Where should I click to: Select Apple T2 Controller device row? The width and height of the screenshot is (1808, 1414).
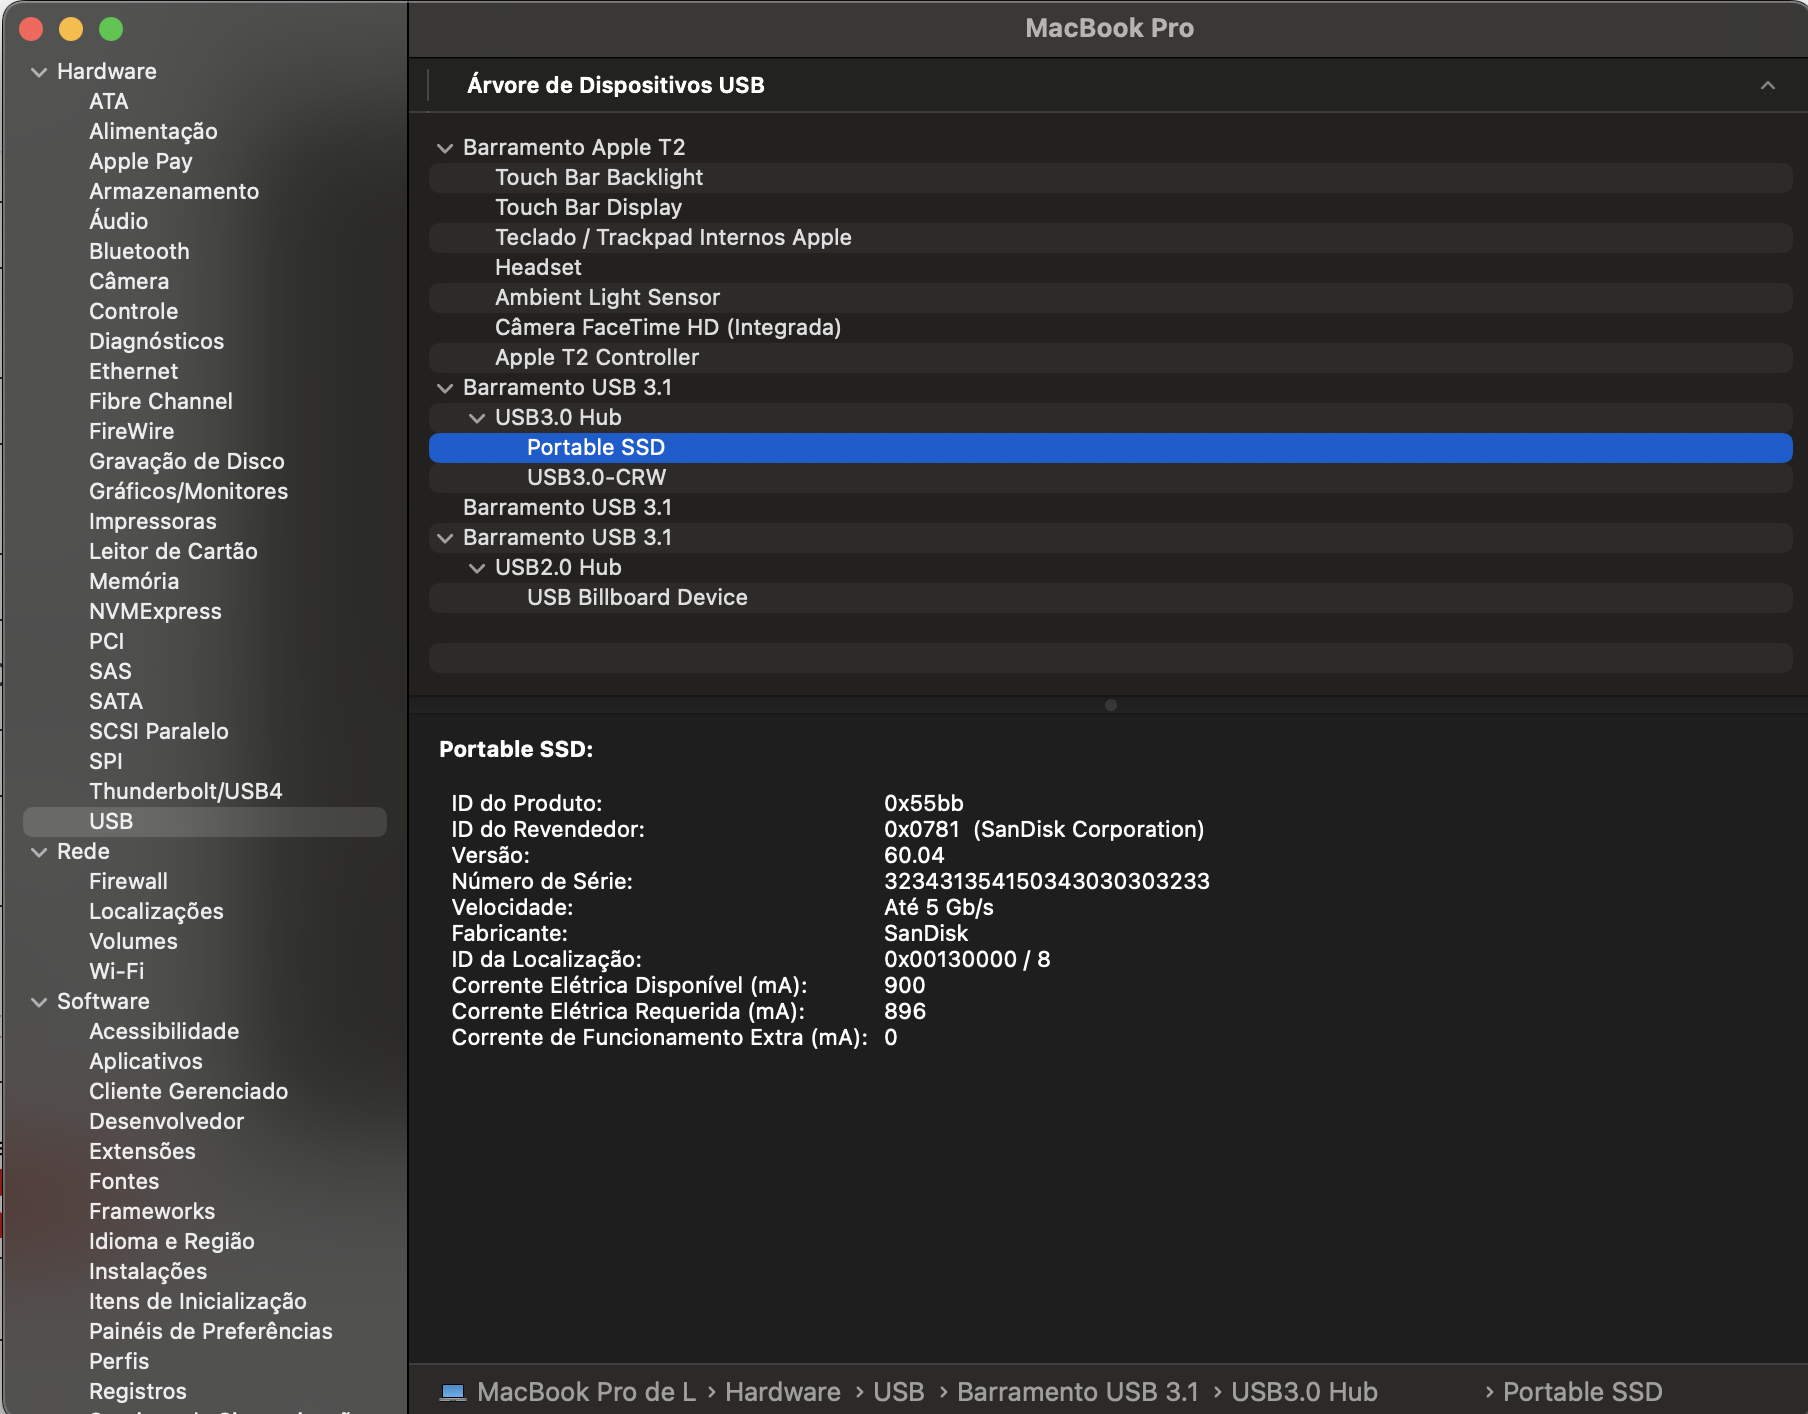1110,358
